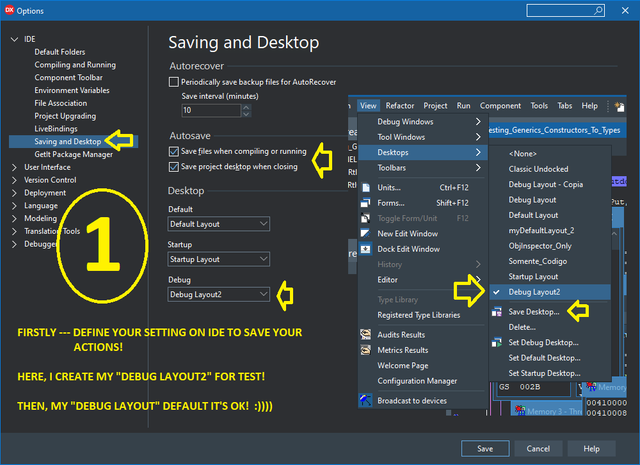640x465 pixels.
Task: Click Set Startup Desktop... entry
Action: pyautogui.click(x=550, y=373)
